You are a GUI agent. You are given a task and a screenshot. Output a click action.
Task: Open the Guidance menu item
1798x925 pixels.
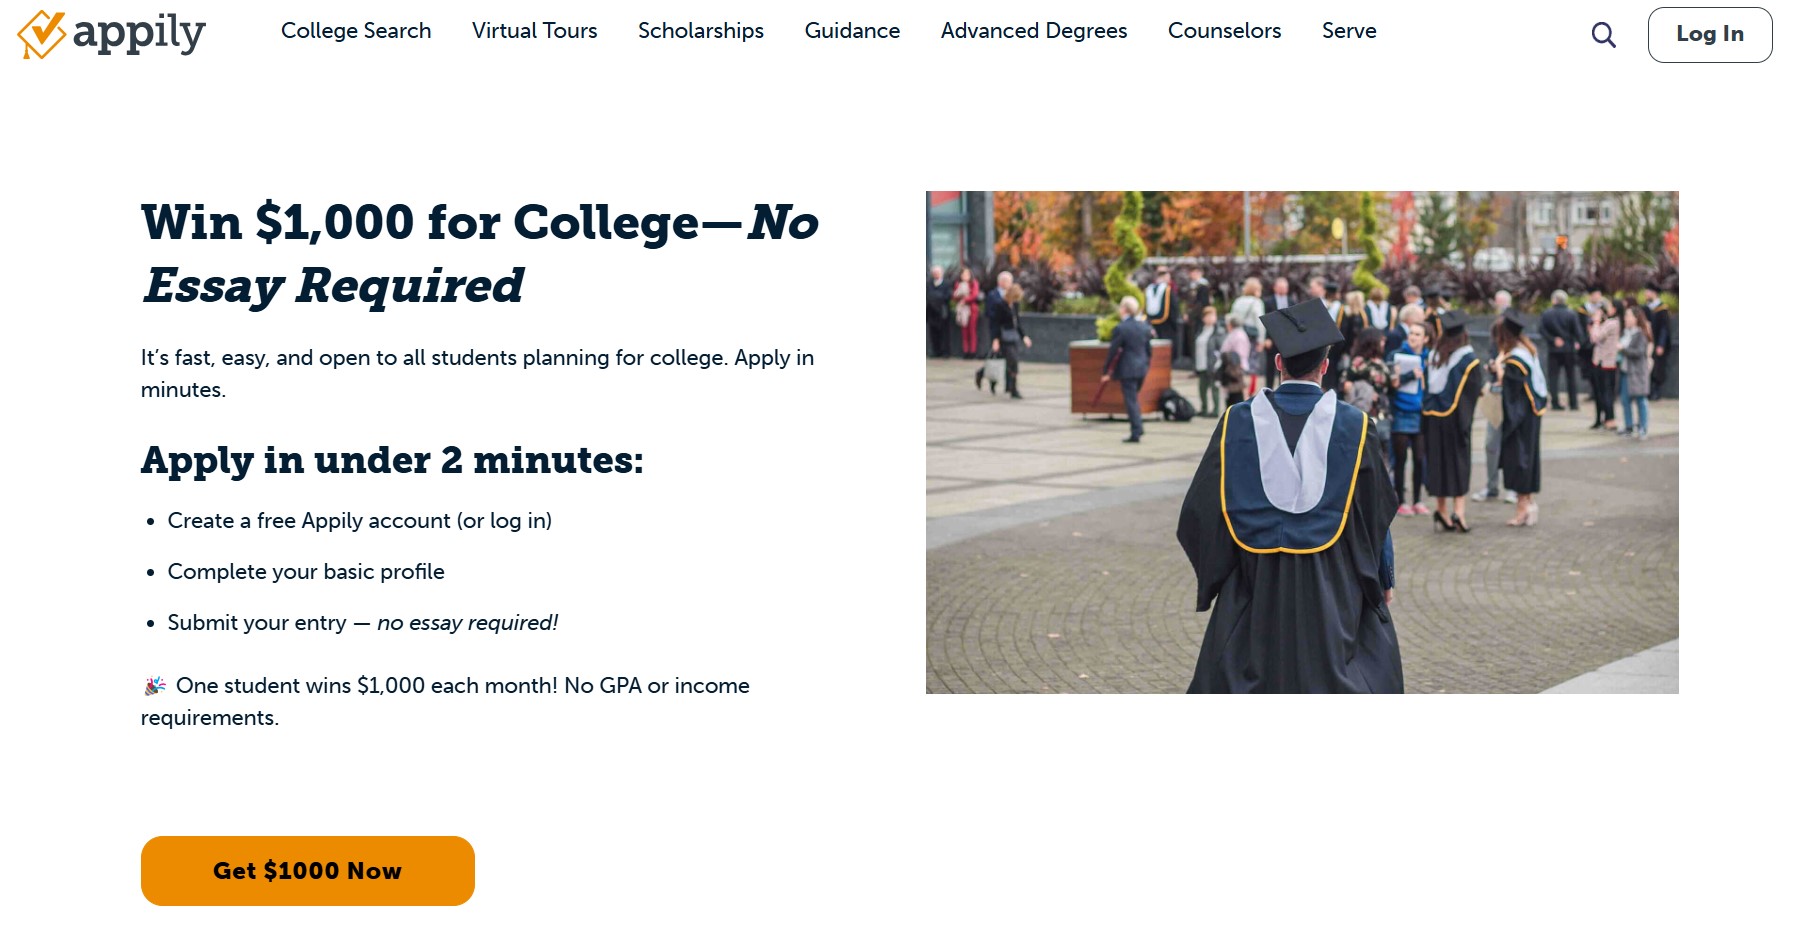point(851,31)
